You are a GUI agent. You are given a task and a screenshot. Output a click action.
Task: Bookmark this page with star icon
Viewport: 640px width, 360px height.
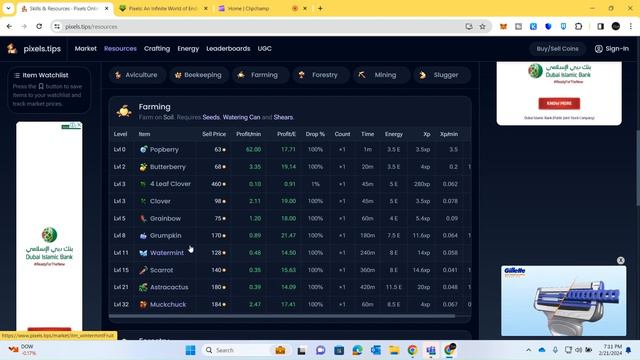(482, 27)
